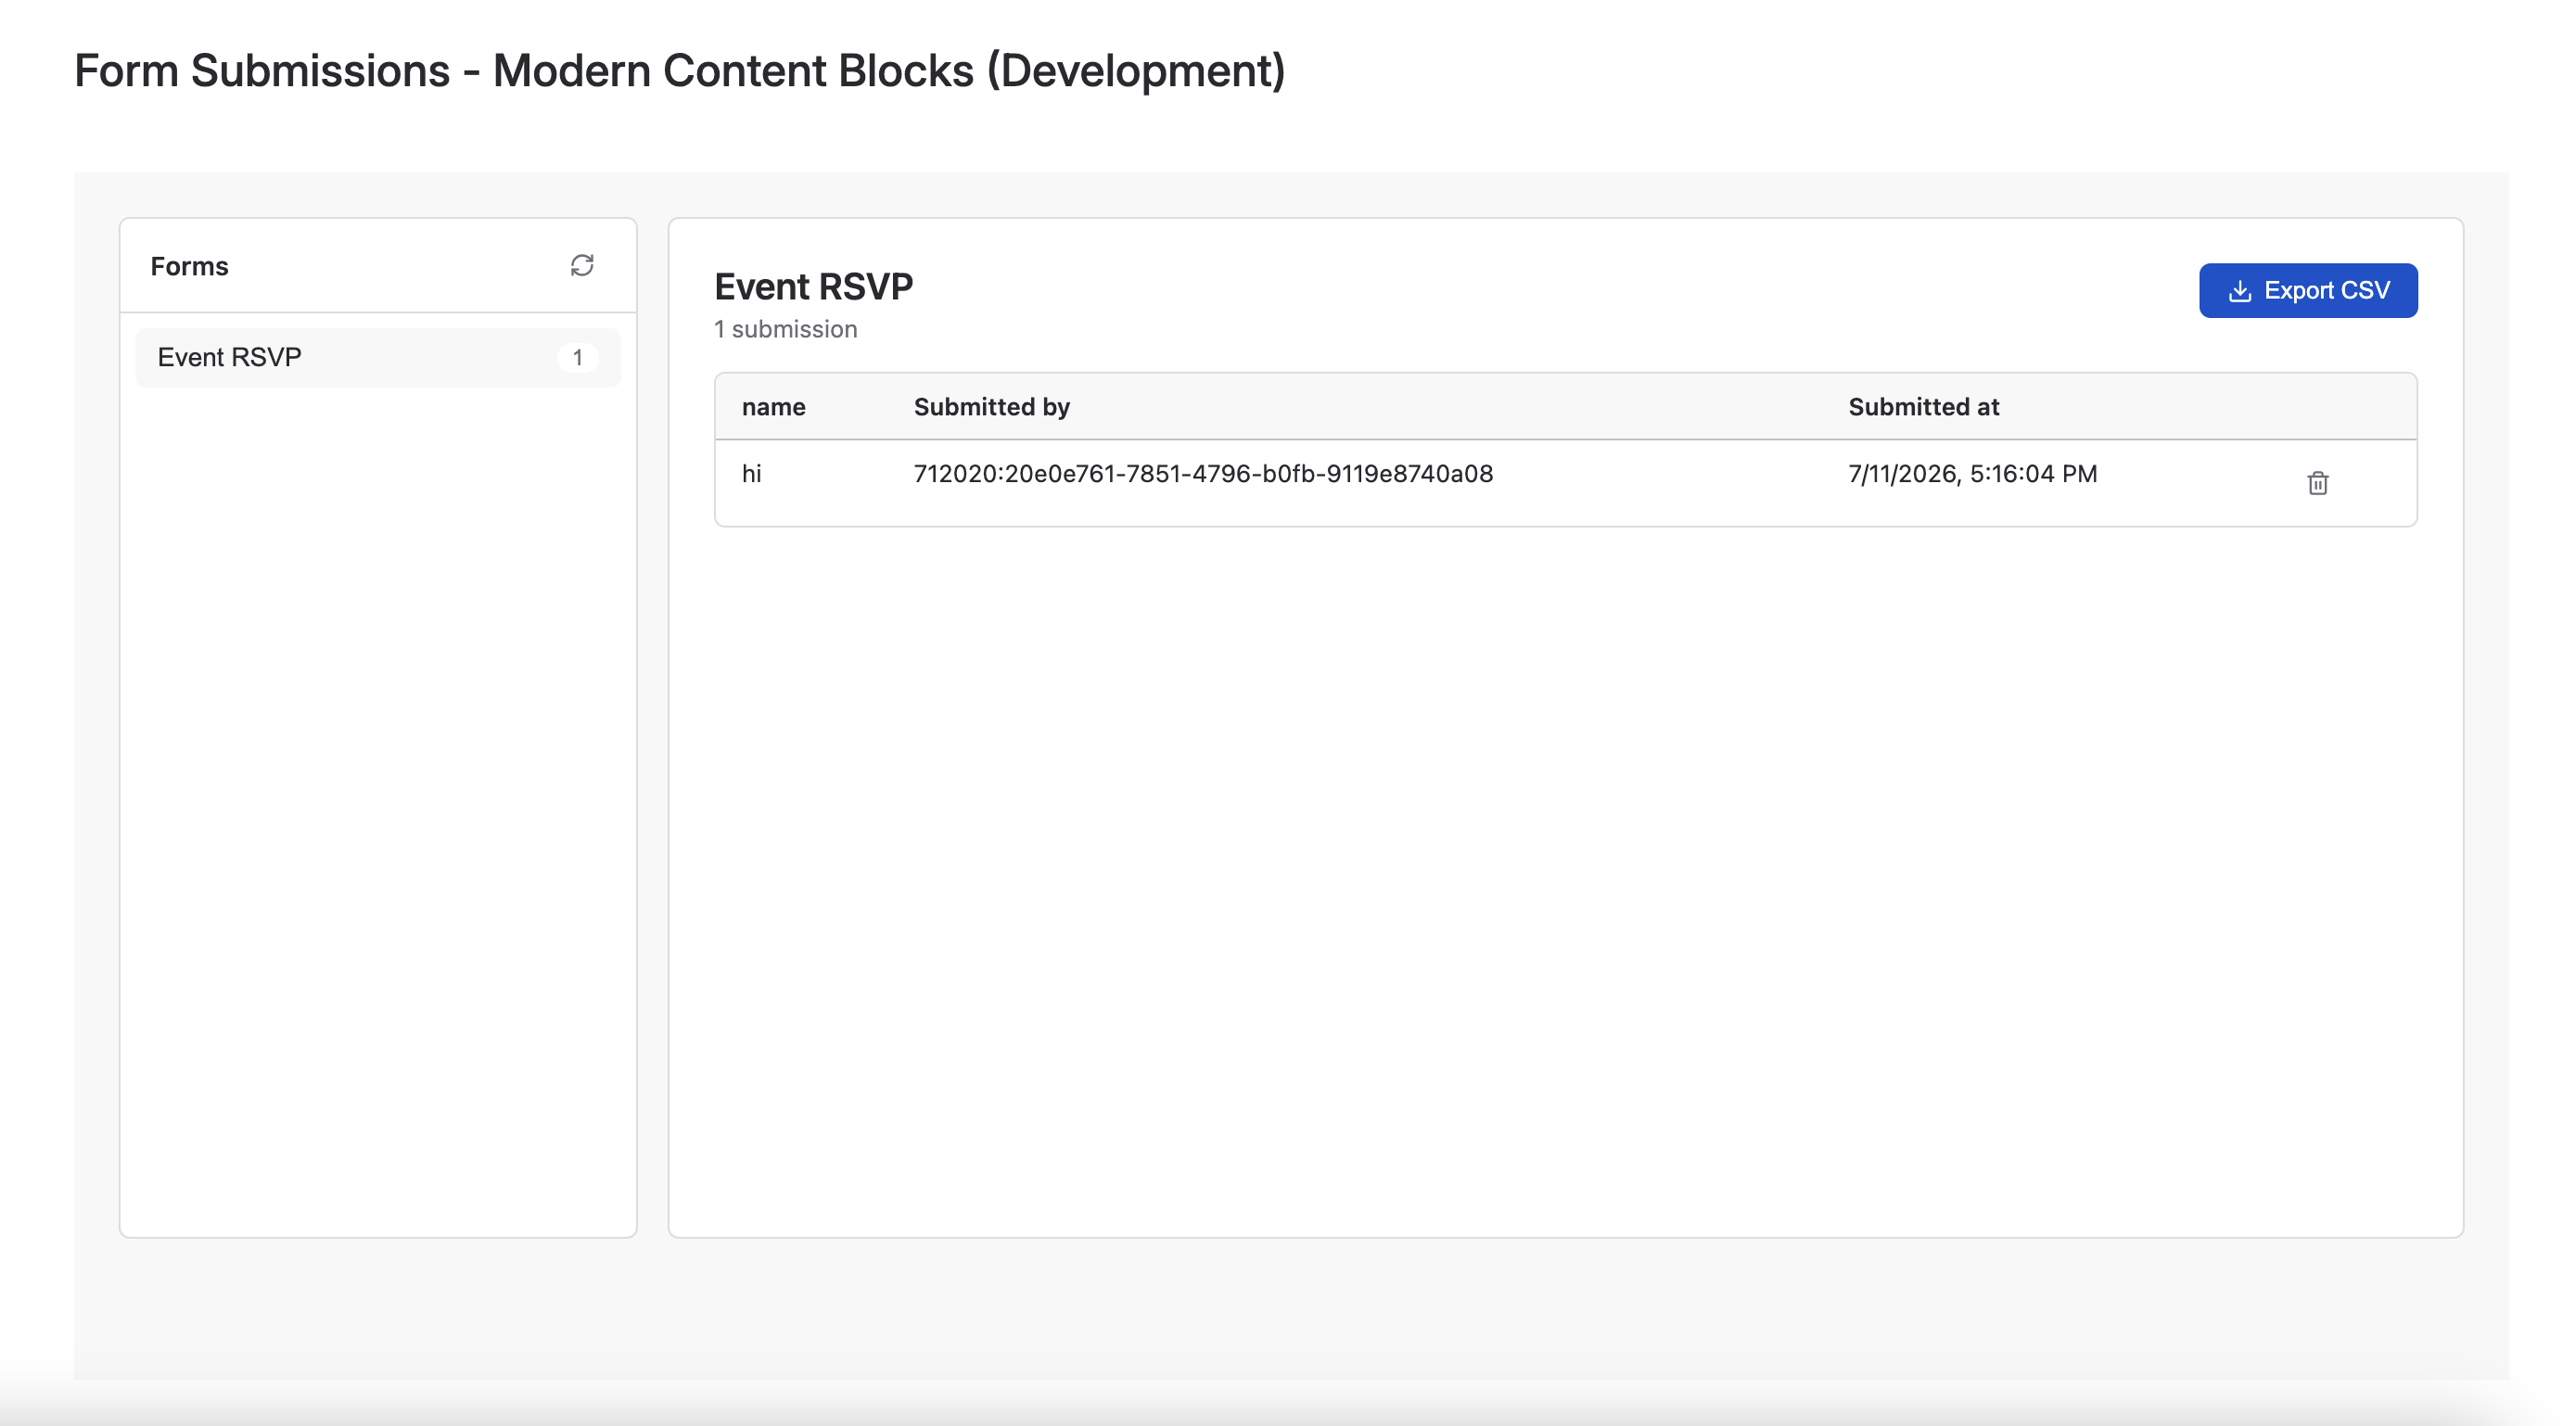Delete the 'hi' submission with trash icon
Screen dimensions: 2576x1426
coord(2317,483)
